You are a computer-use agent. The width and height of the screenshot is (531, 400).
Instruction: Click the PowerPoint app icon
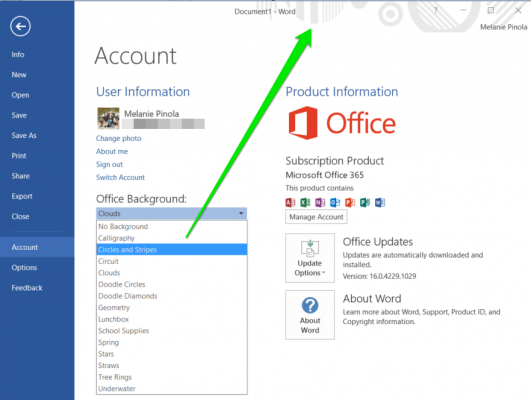[350, 203]
